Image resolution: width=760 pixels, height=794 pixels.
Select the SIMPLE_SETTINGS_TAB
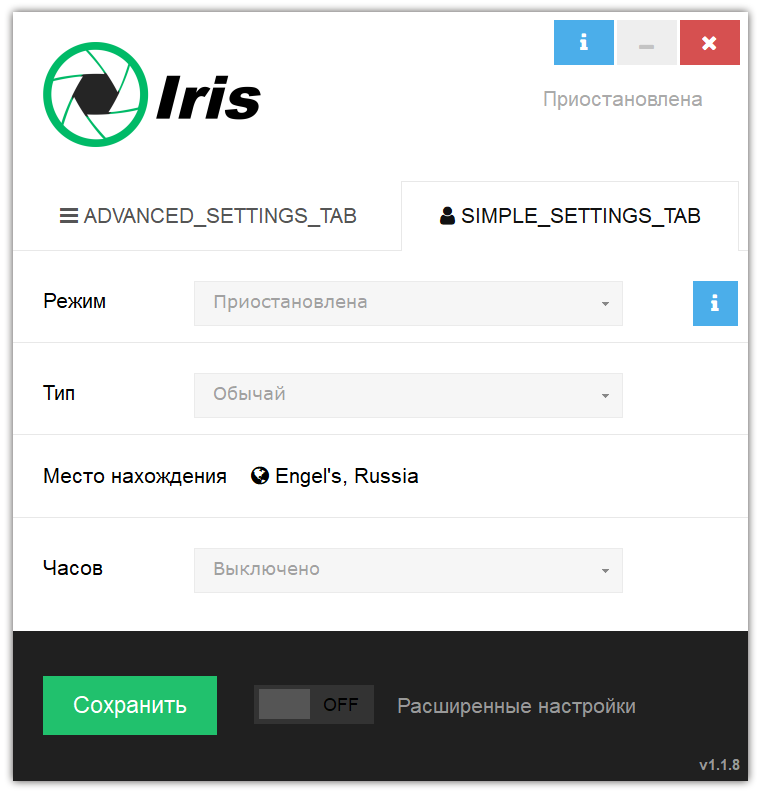(570, 216)
